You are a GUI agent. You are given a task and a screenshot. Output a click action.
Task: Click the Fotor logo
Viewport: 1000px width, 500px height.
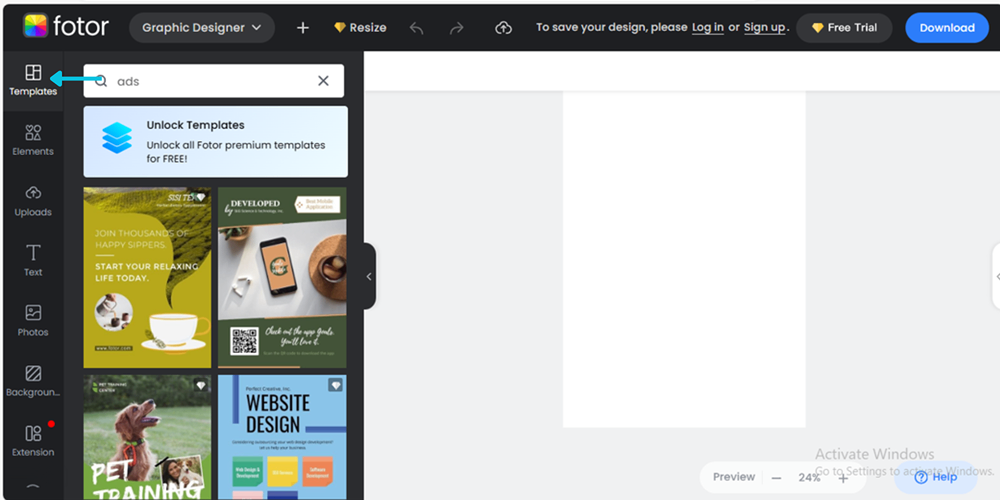tap(66, 27)
